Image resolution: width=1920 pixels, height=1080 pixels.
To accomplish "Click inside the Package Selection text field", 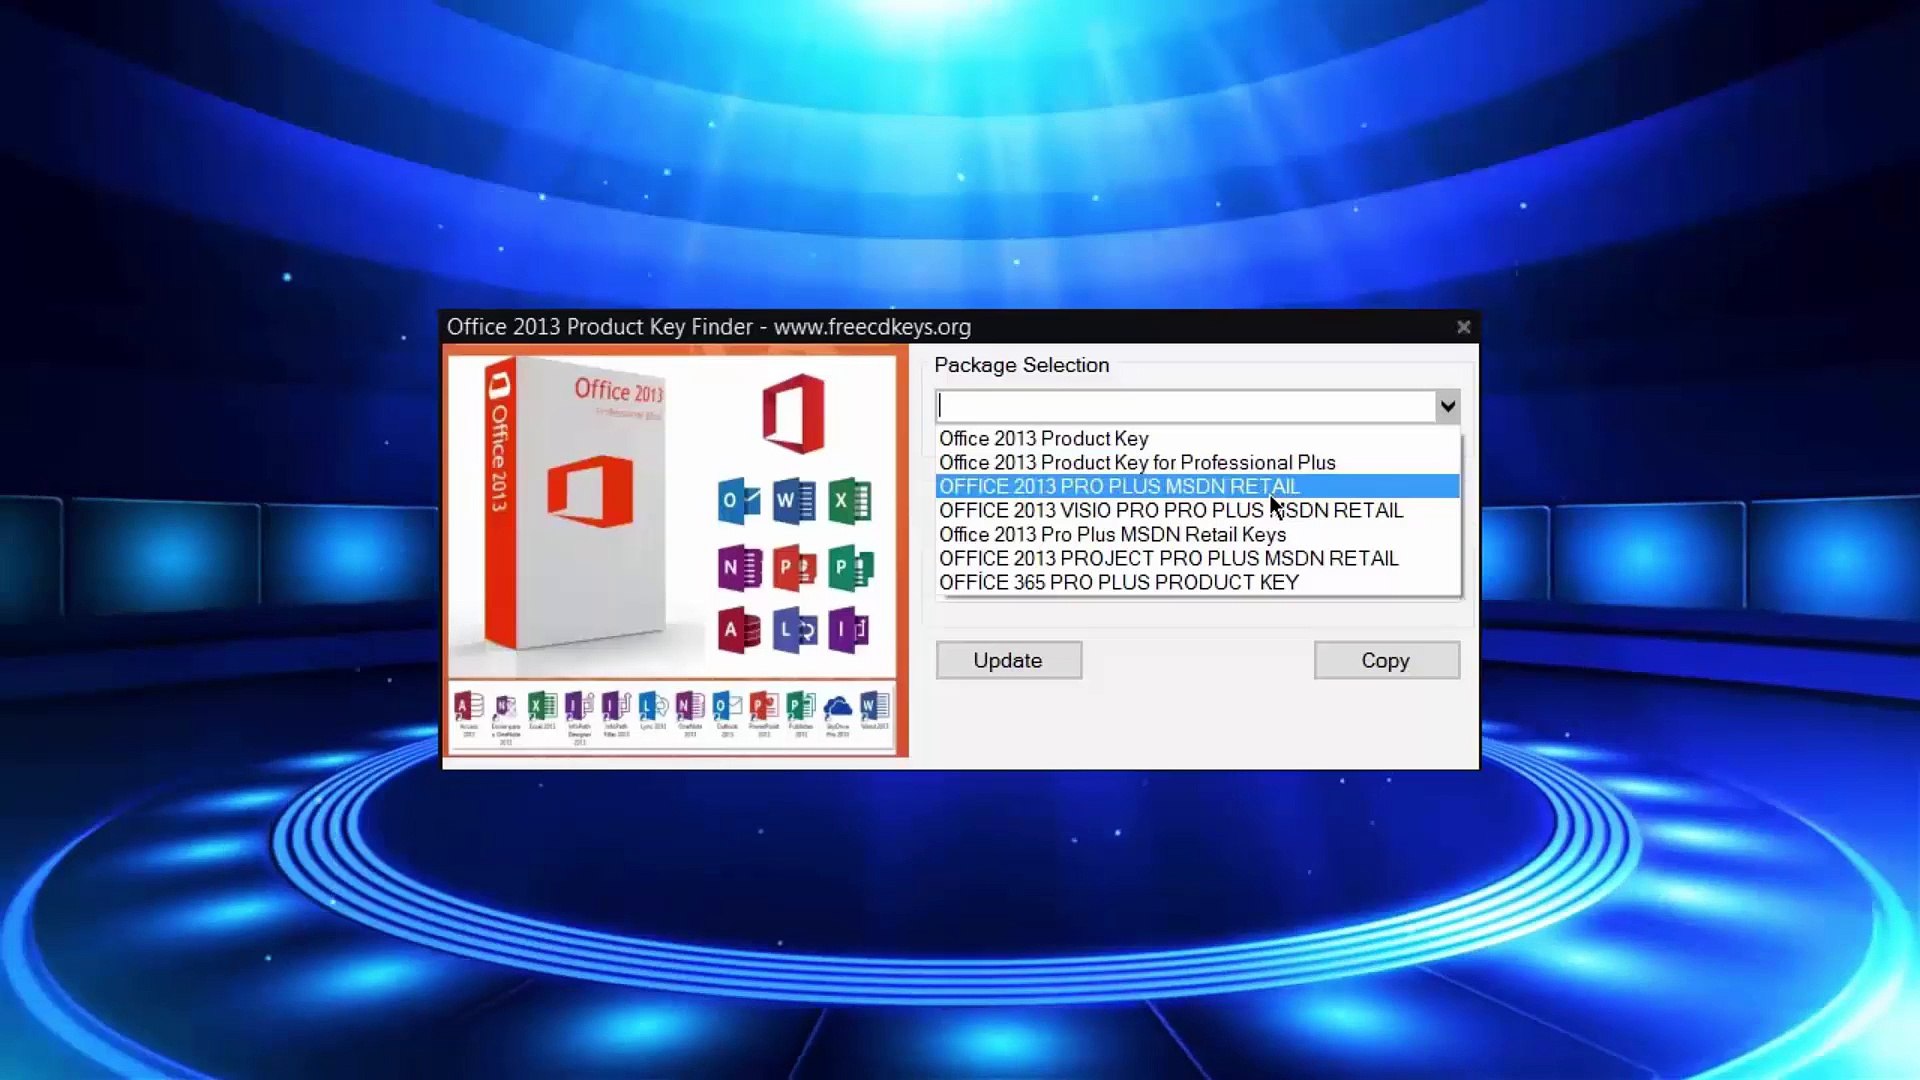I will pyautogui.click(x=1186, y=406).
